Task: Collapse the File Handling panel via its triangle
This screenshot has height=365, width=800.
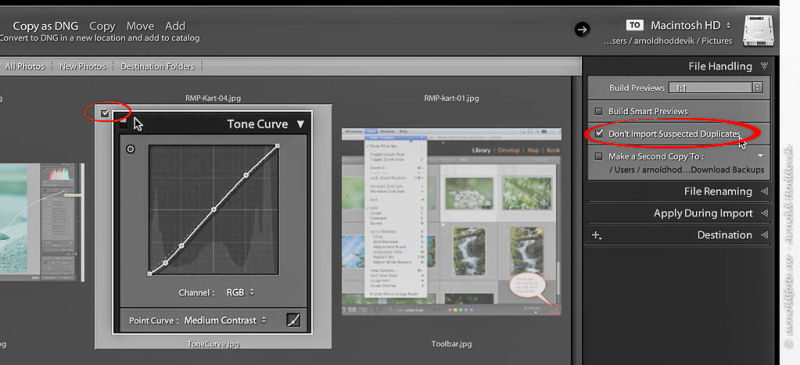Action: (x=764, y=66)
